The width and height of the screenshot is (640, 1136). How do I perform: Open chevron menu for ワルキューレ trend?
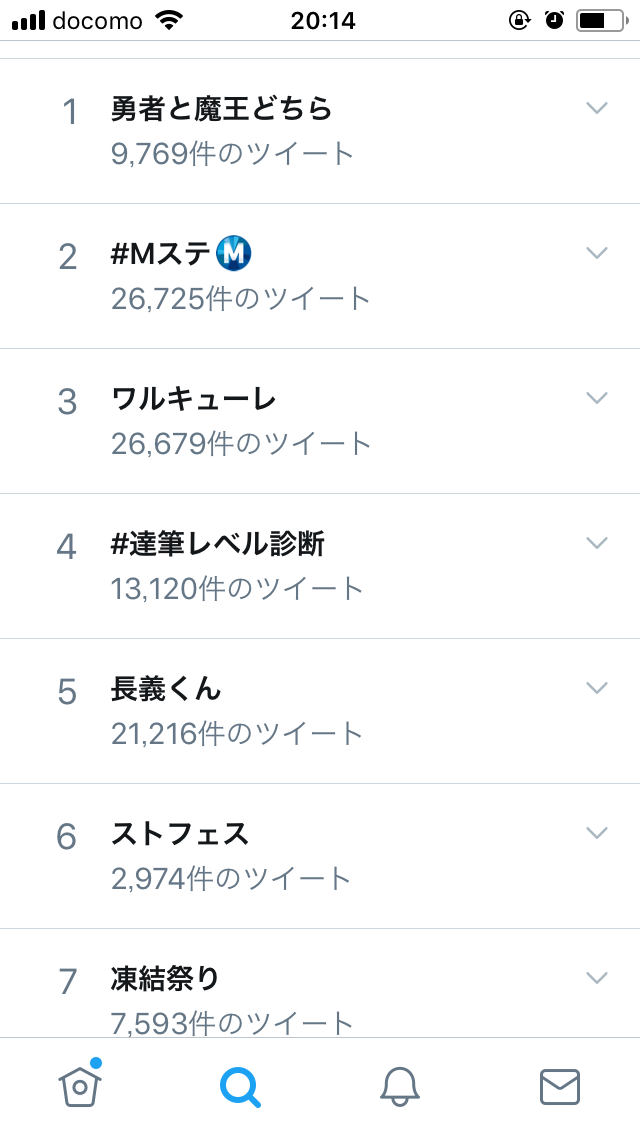click(x=597, y=398)
